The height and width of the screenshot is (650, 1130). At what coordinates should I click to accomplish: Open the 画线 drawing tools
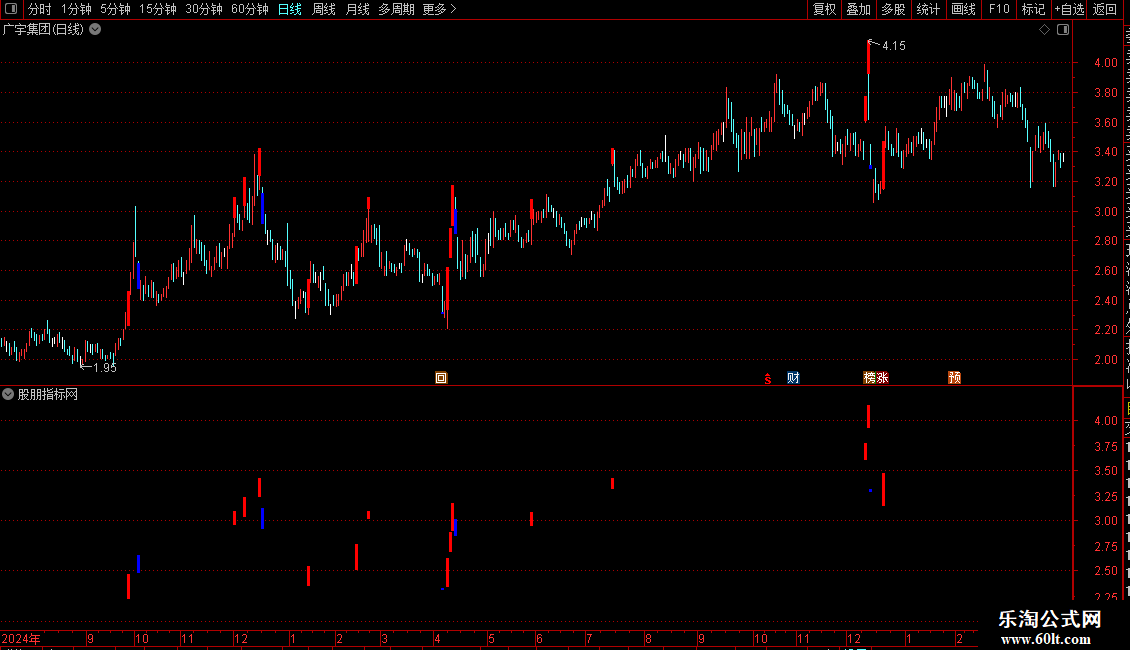[964, 9]
